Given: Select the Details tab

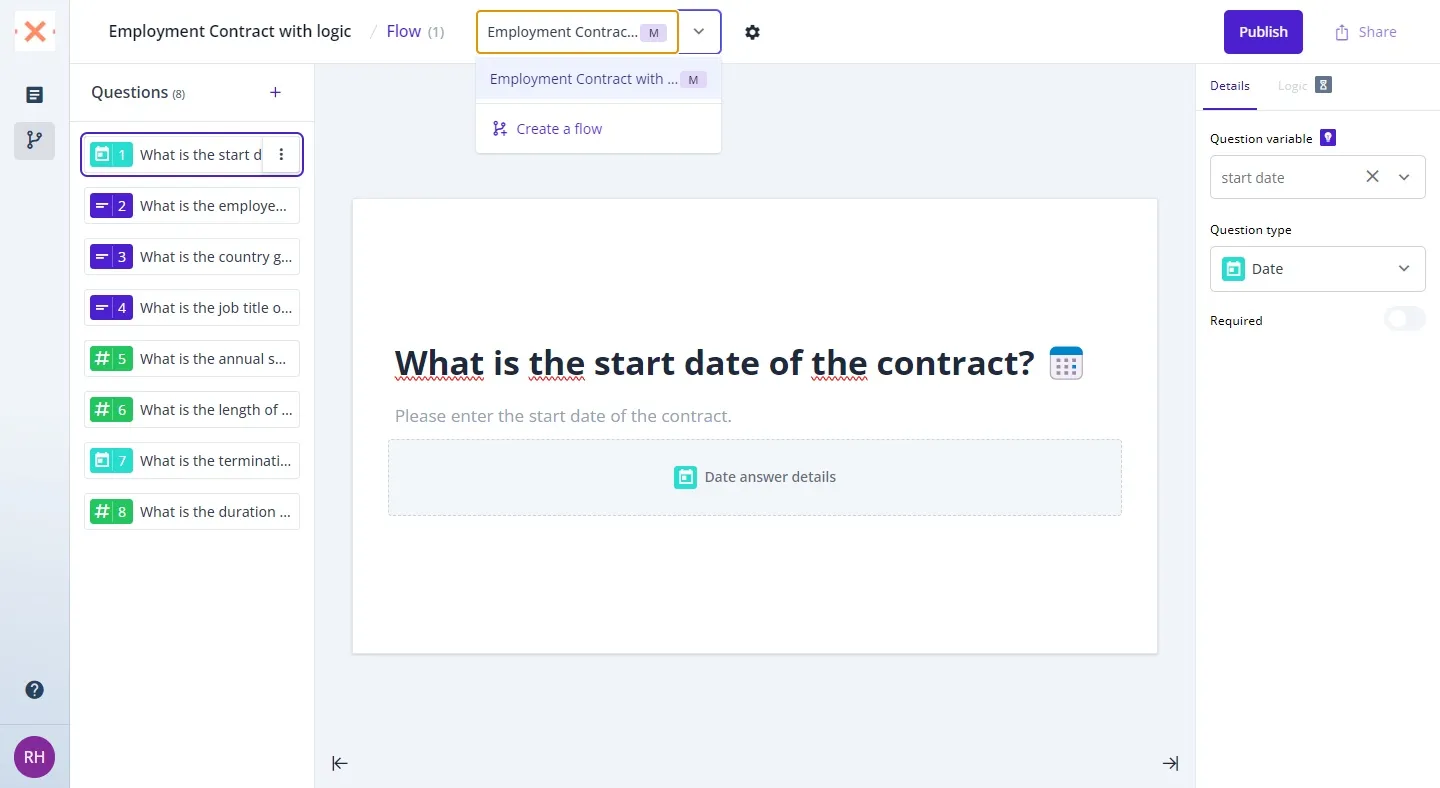Looking at the screenshot, I should tap(1229, 86).
